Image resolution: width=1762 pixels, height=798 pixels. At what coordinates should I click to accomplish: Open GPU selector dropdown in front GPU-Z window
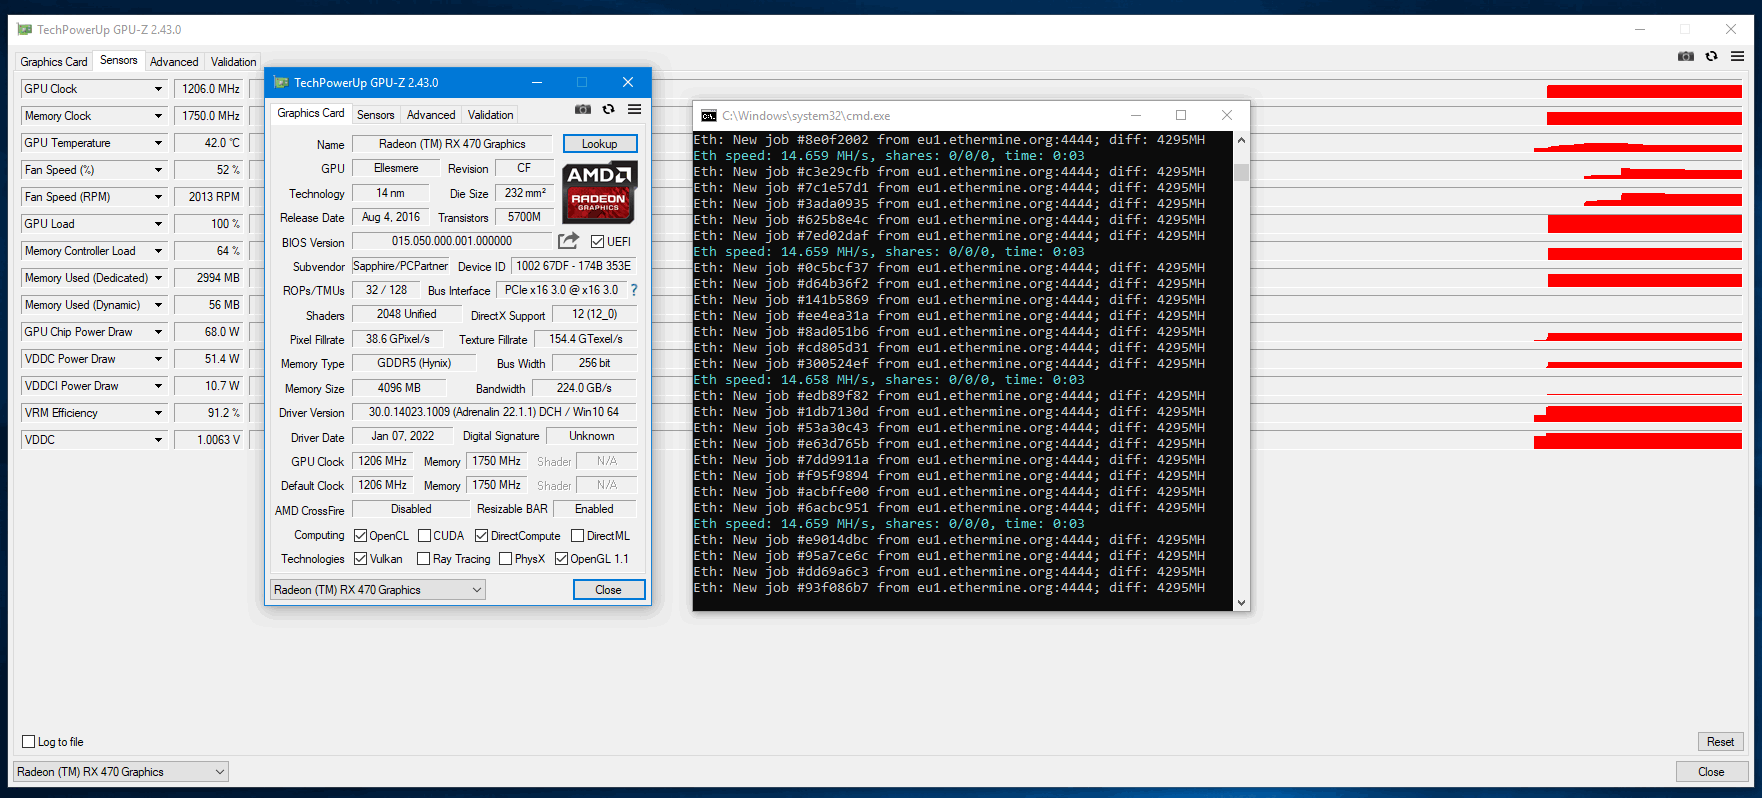(x=378, y=590)
